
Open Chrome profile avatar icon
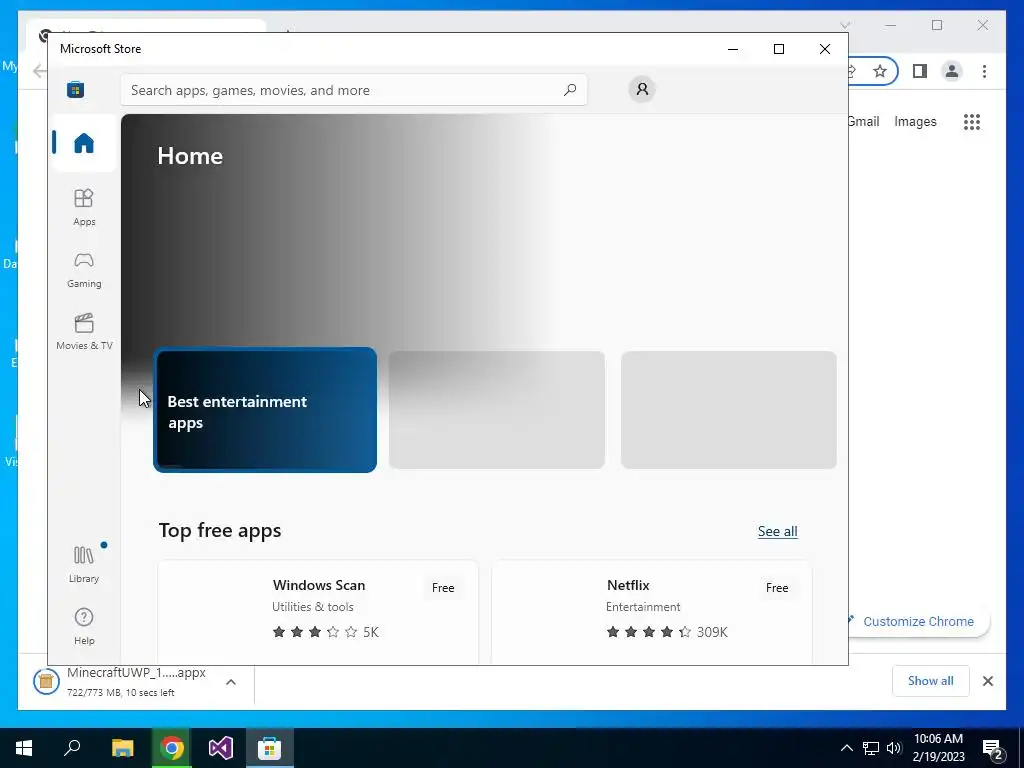952,71
